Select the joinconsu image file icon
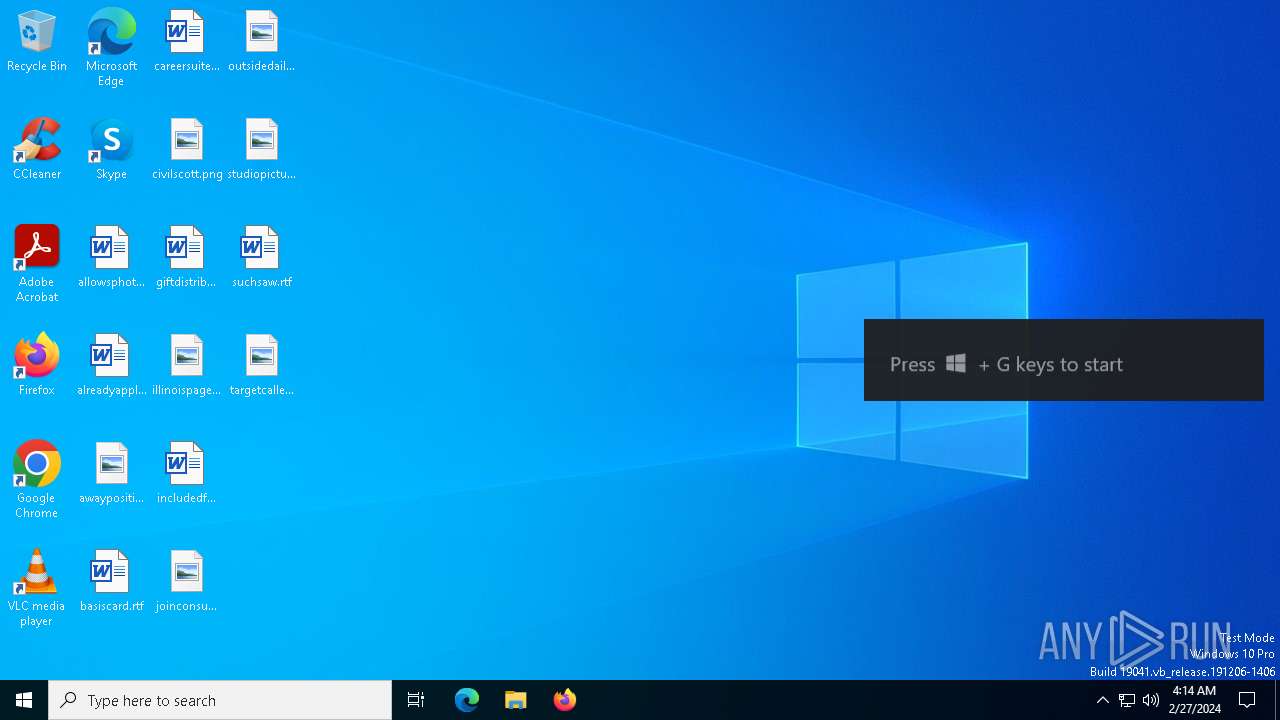The image size is (1280, 720). click(186, 582)
